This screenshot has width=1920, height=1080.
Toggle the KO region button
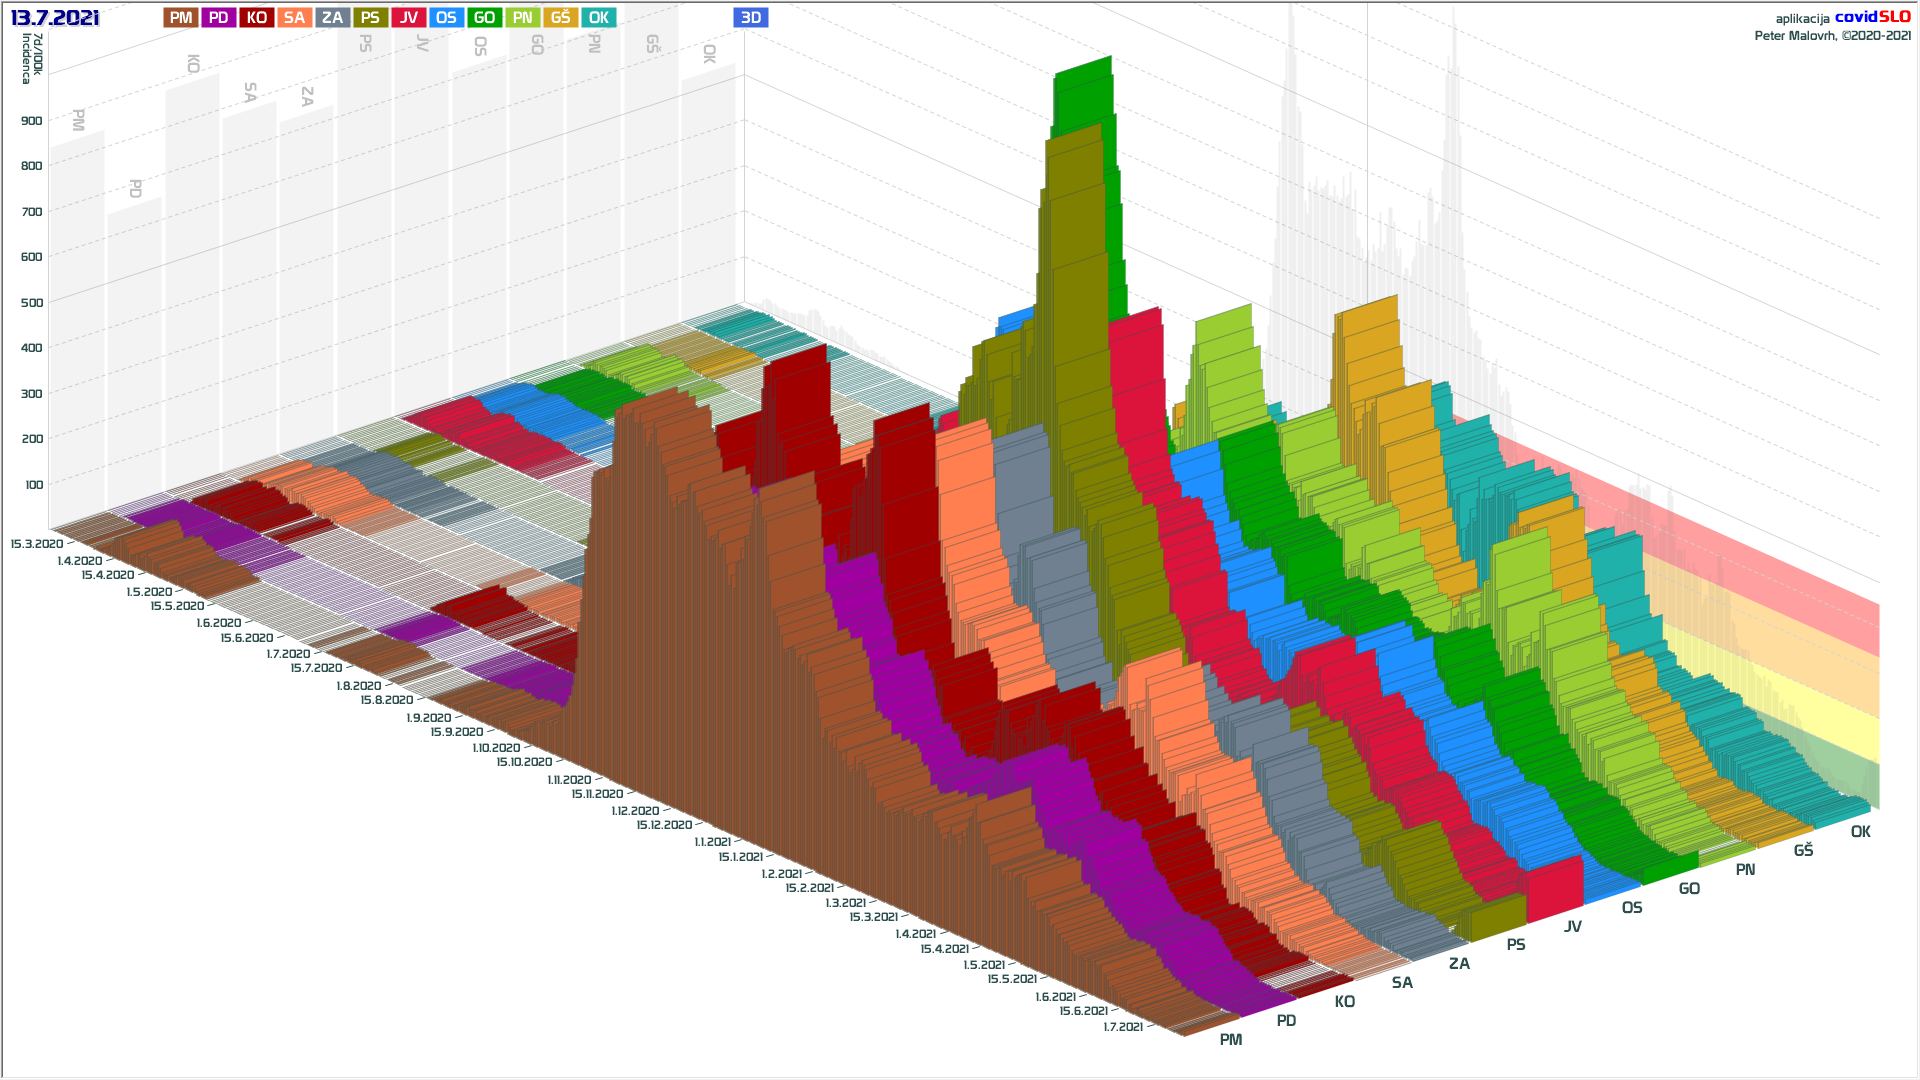(x=257, y=17)
